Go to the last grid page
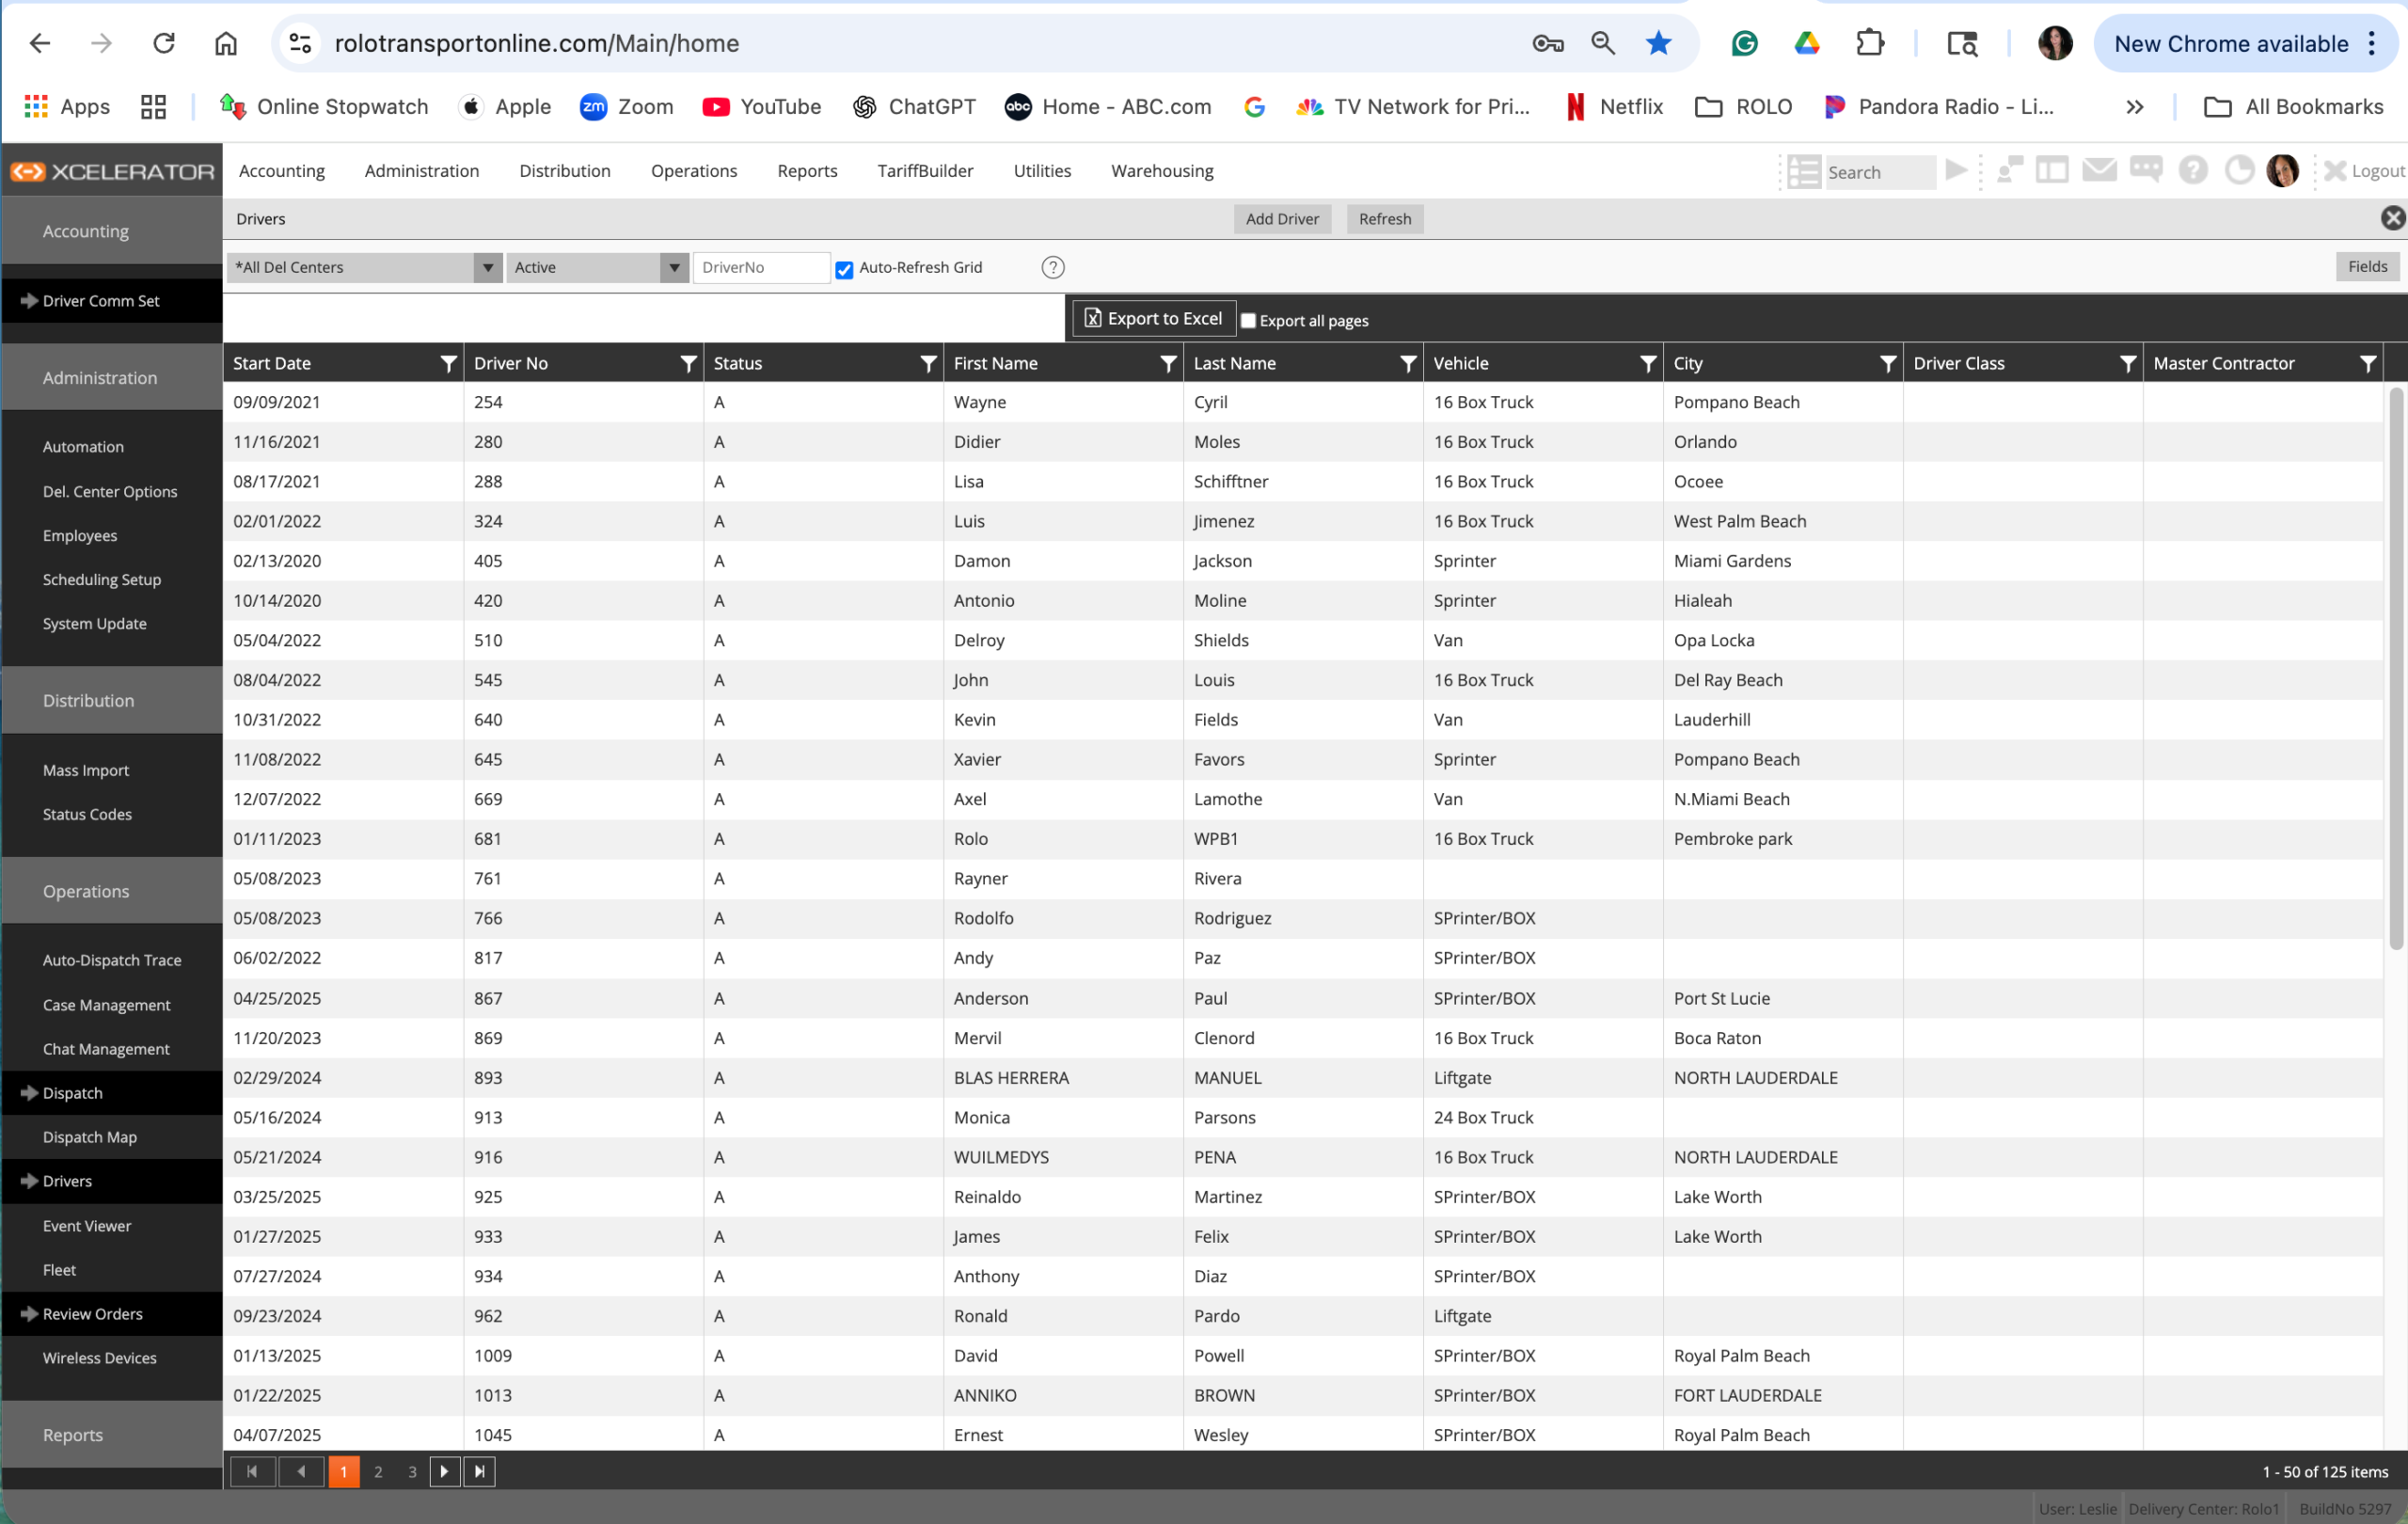The height and width of the screenshot is (1524, 2408). click(x=479, y=1471)
